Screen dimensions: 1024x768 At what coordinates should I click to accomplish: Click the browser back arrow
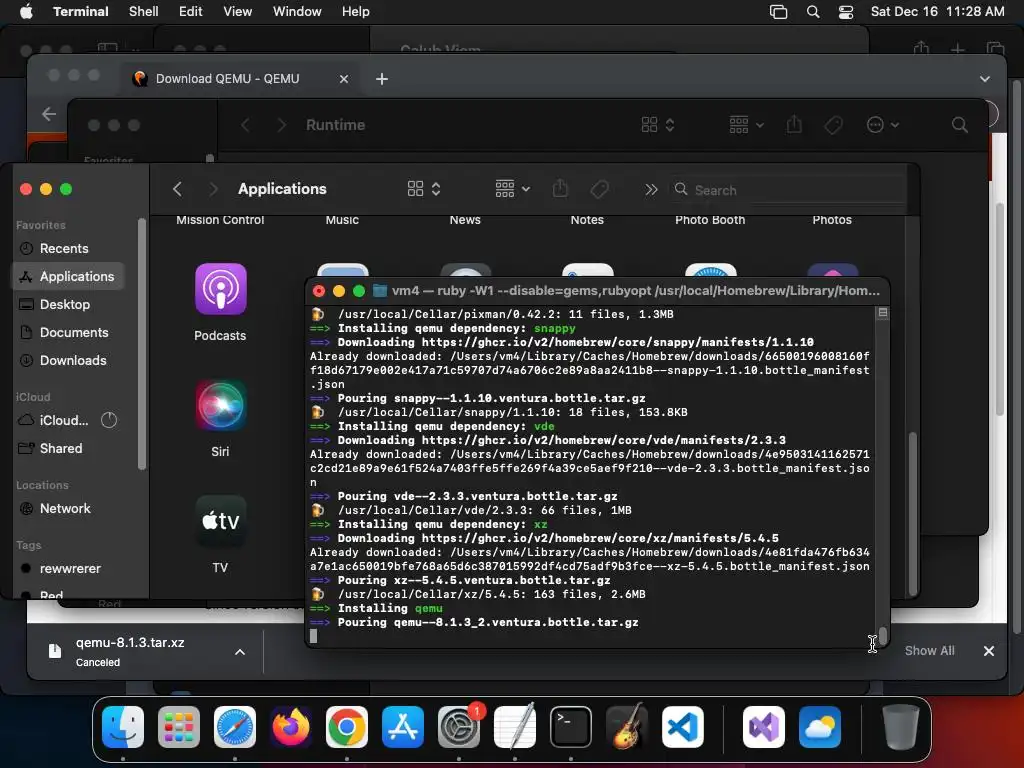pyautogui.click(x=49, y=114)
